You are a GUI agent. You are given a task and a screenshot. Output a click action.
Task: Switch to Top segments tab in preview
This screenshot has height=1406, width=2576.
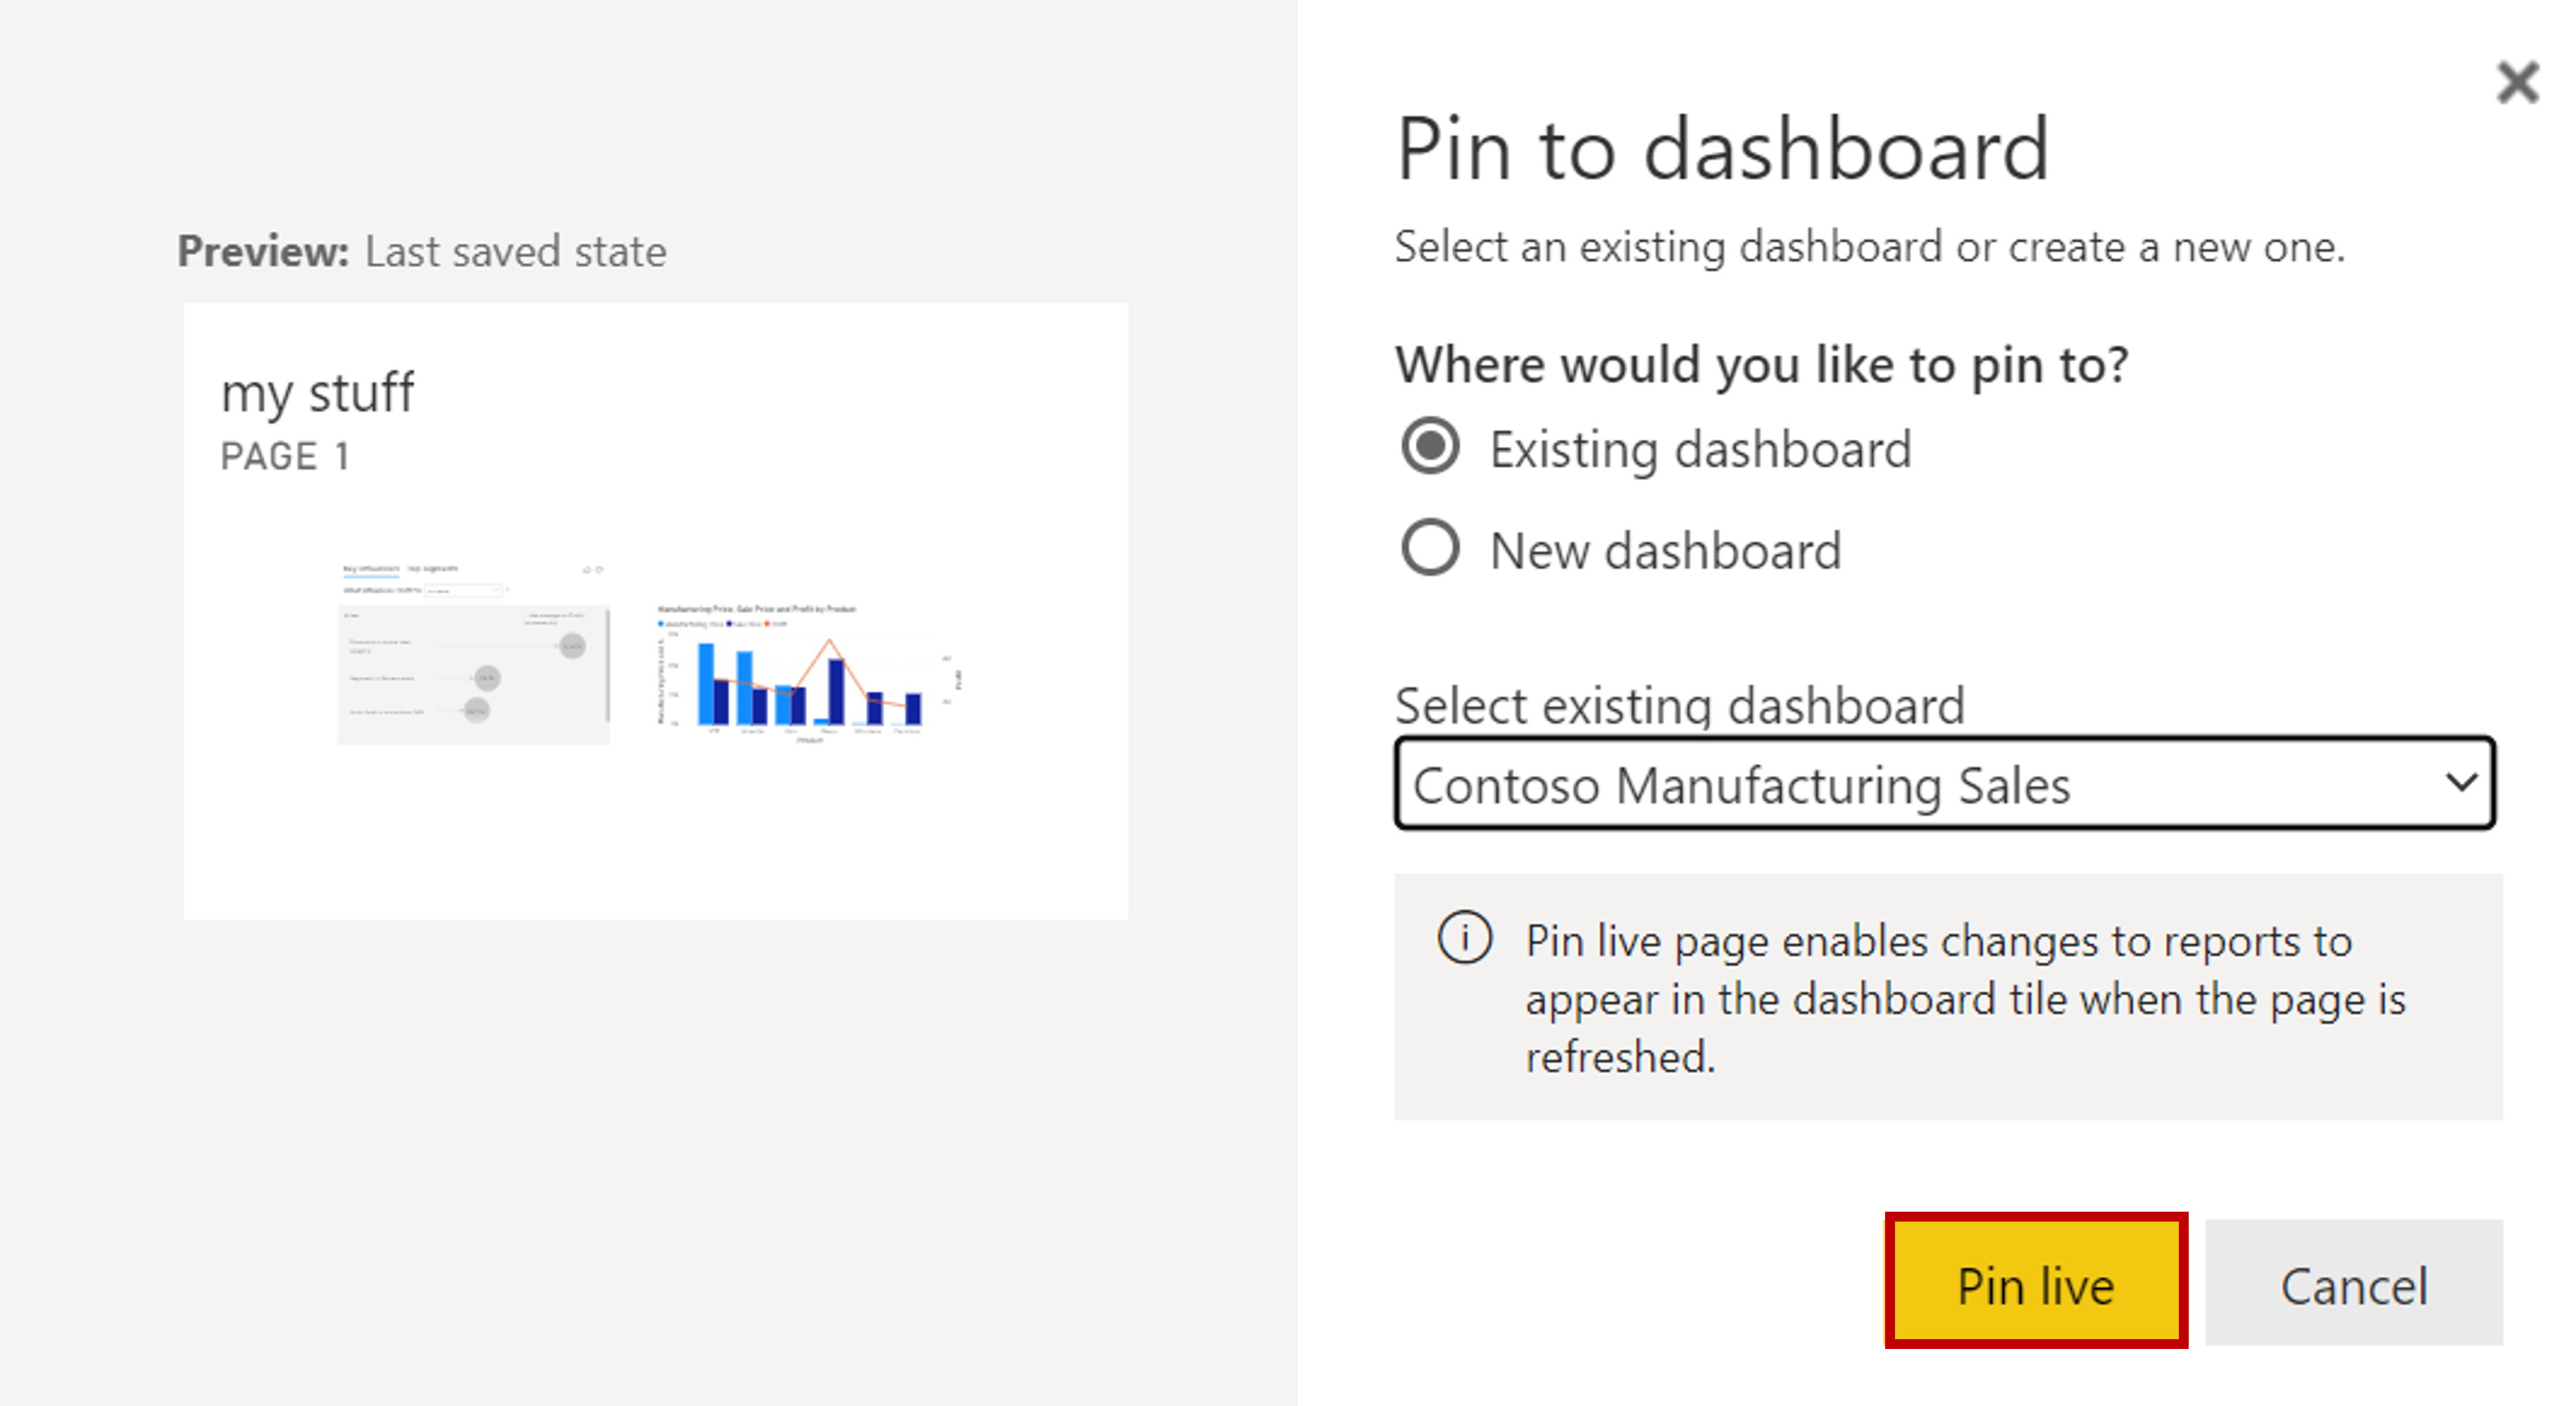coord(433,569)
